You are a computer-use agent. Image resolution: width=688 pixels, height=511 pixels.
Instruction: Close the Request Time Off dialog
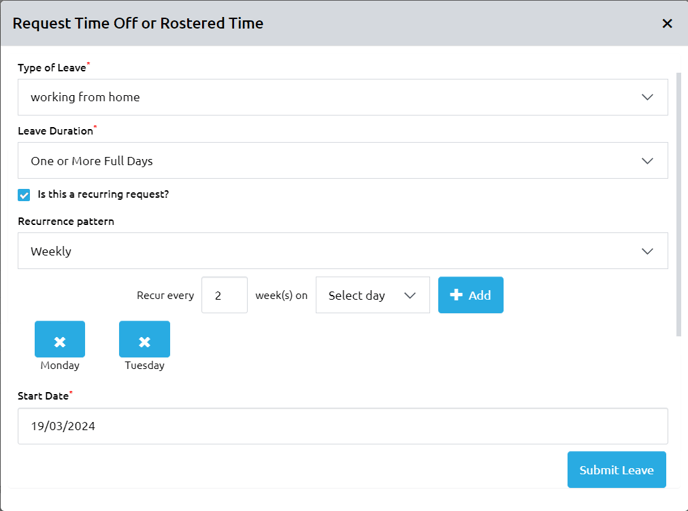pyautogui.click(x=667, y=23)
